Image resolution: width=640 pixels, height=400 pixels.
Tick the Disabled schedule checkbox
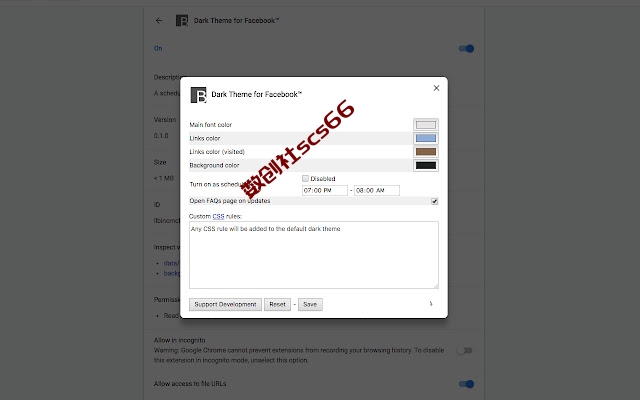tap(305, 178)
